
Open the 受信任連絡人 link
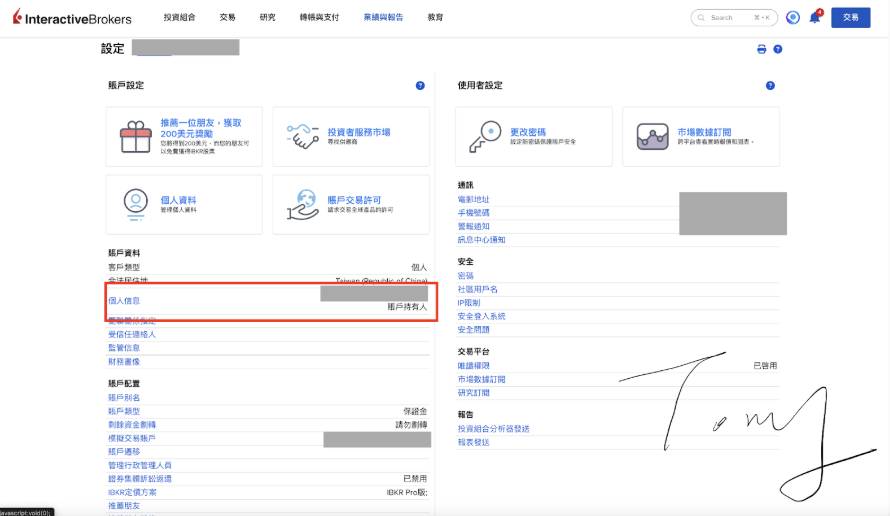coord(132,334)
